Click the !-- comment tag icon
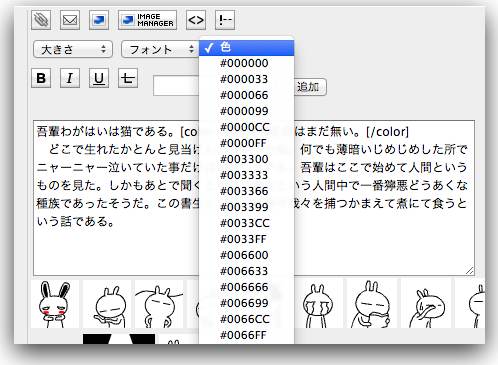498x365 pixels. coord(225,20)
